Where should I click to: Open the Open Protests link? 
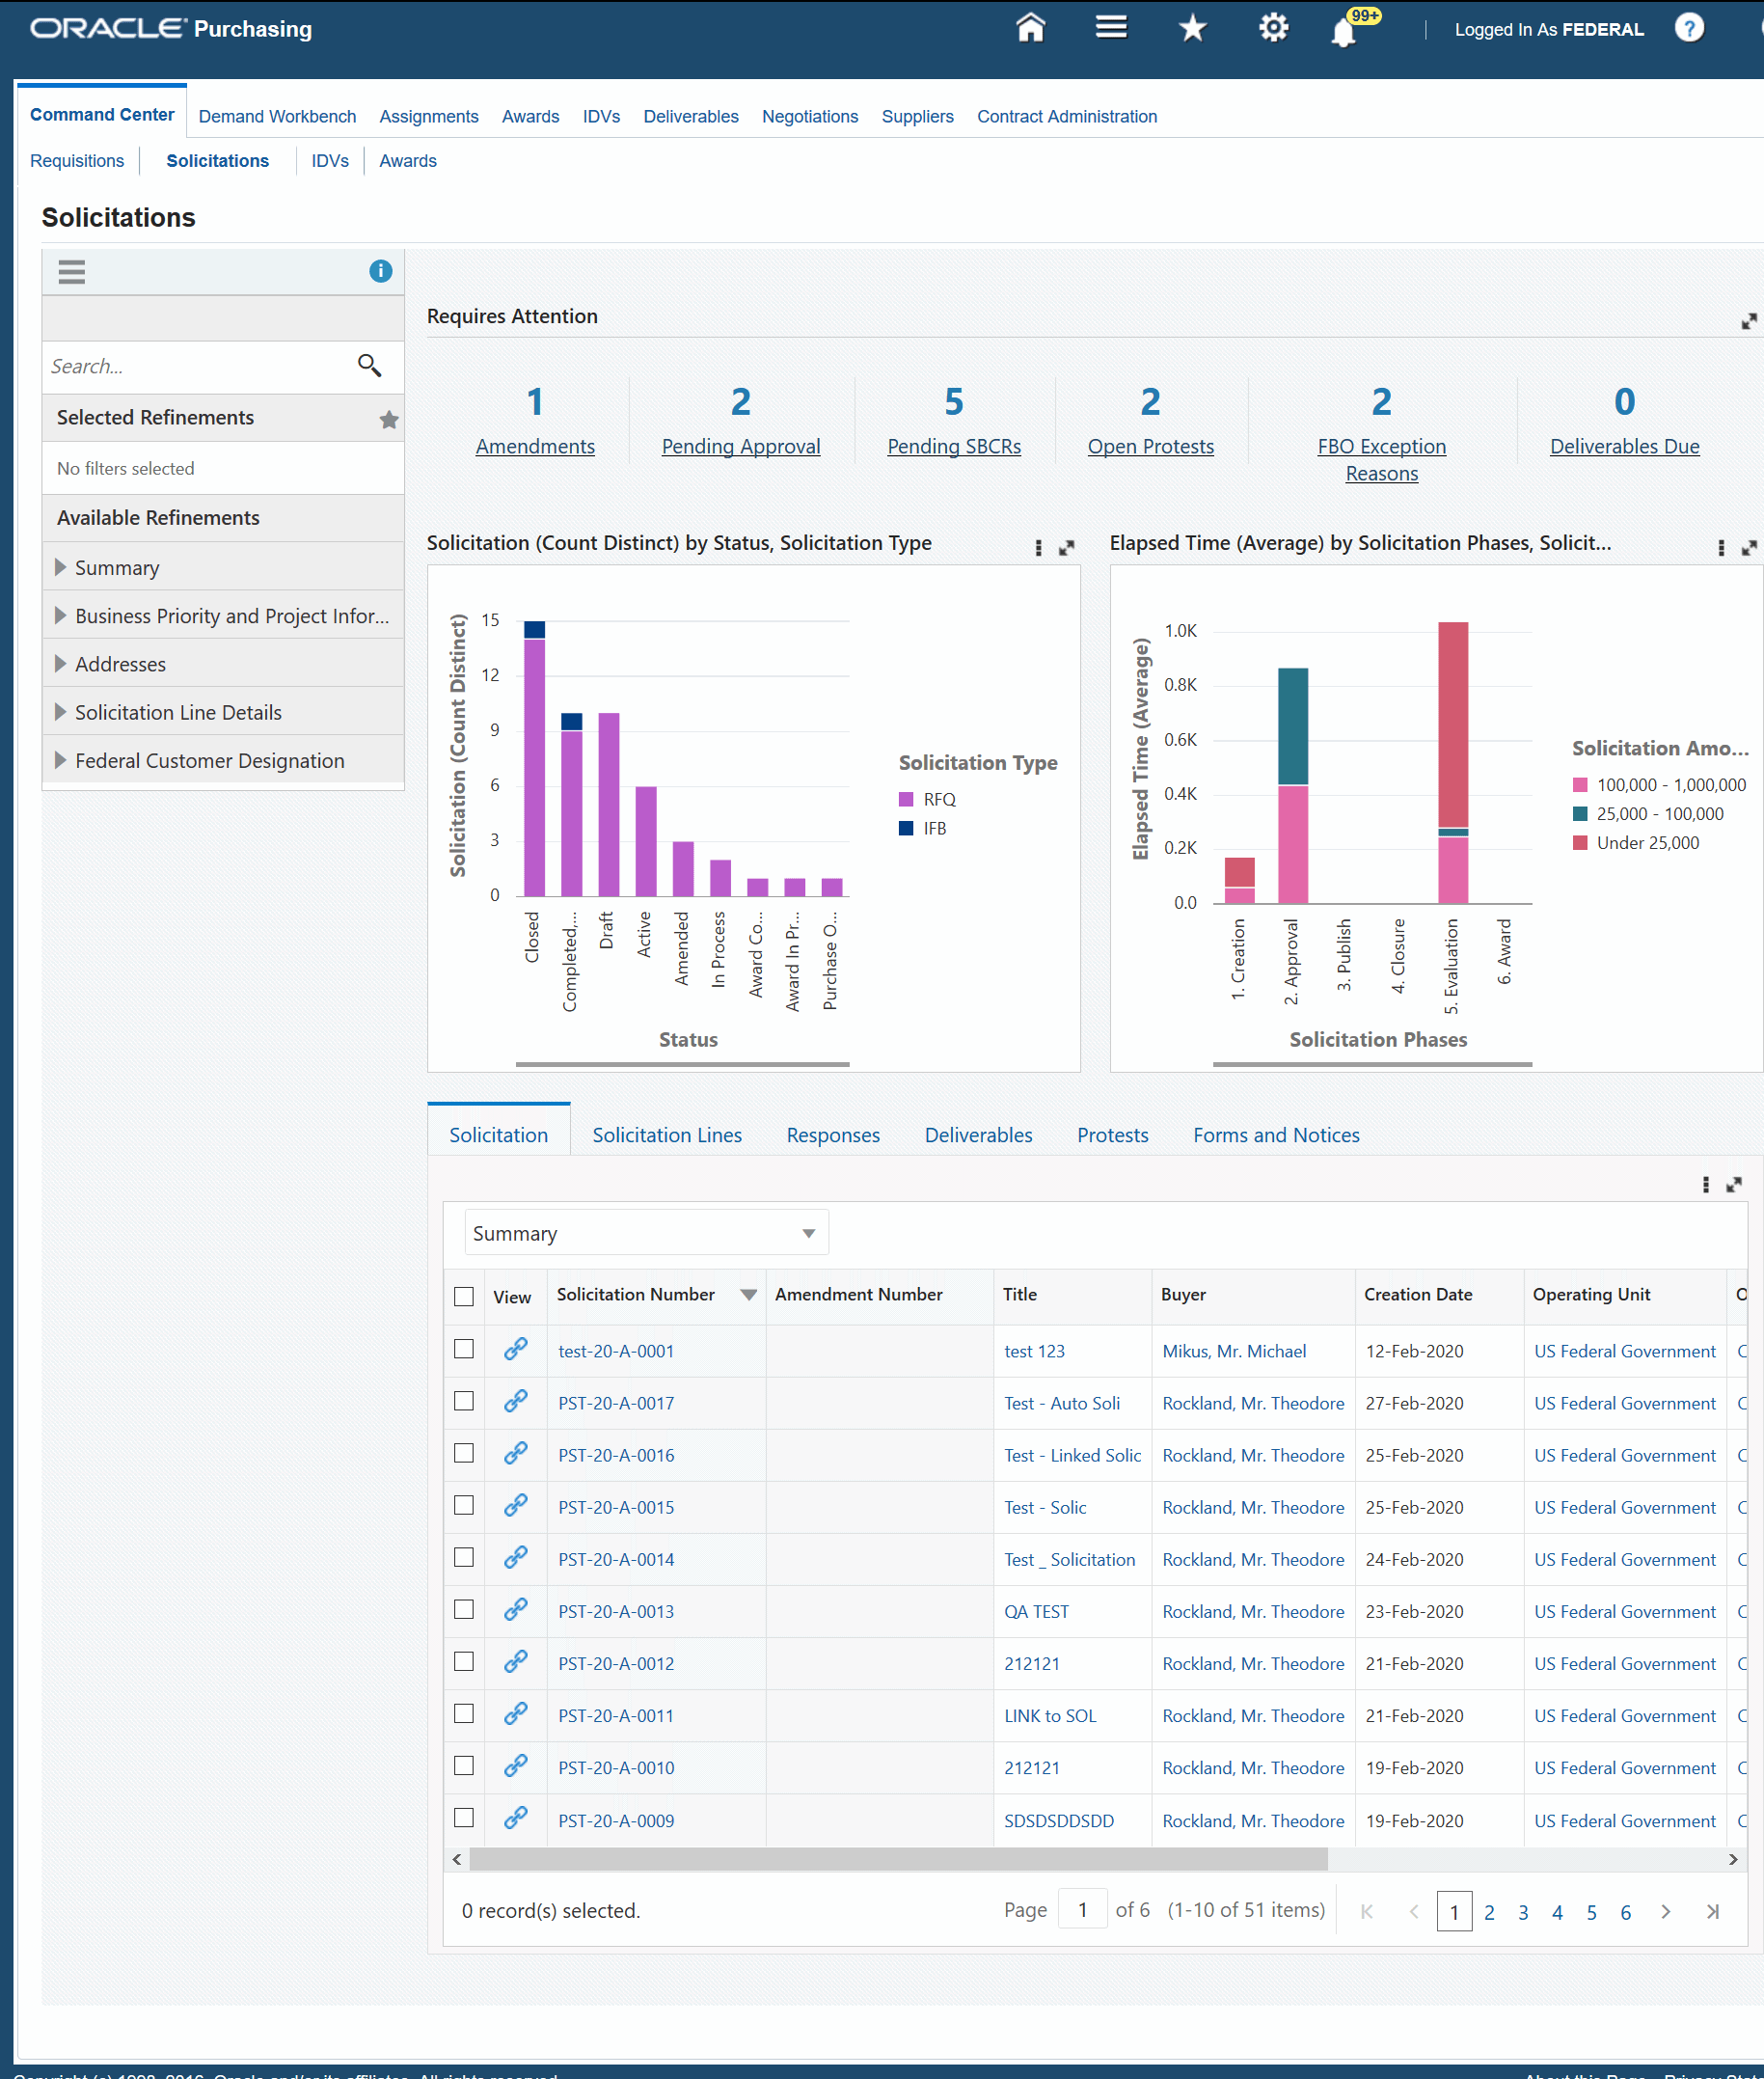pyautogui.click(x=1150, y=446)
